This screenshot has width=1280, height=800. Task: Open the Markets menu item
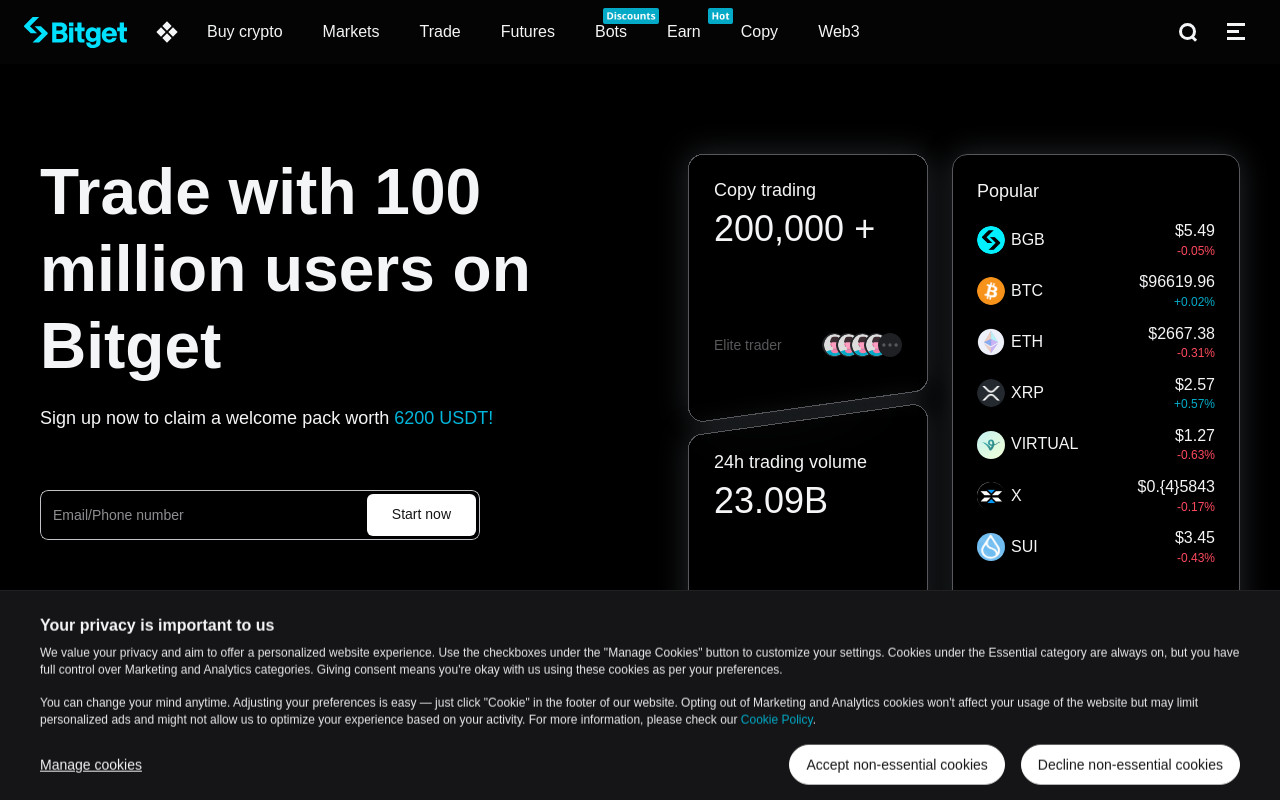(x=351, y=32)
